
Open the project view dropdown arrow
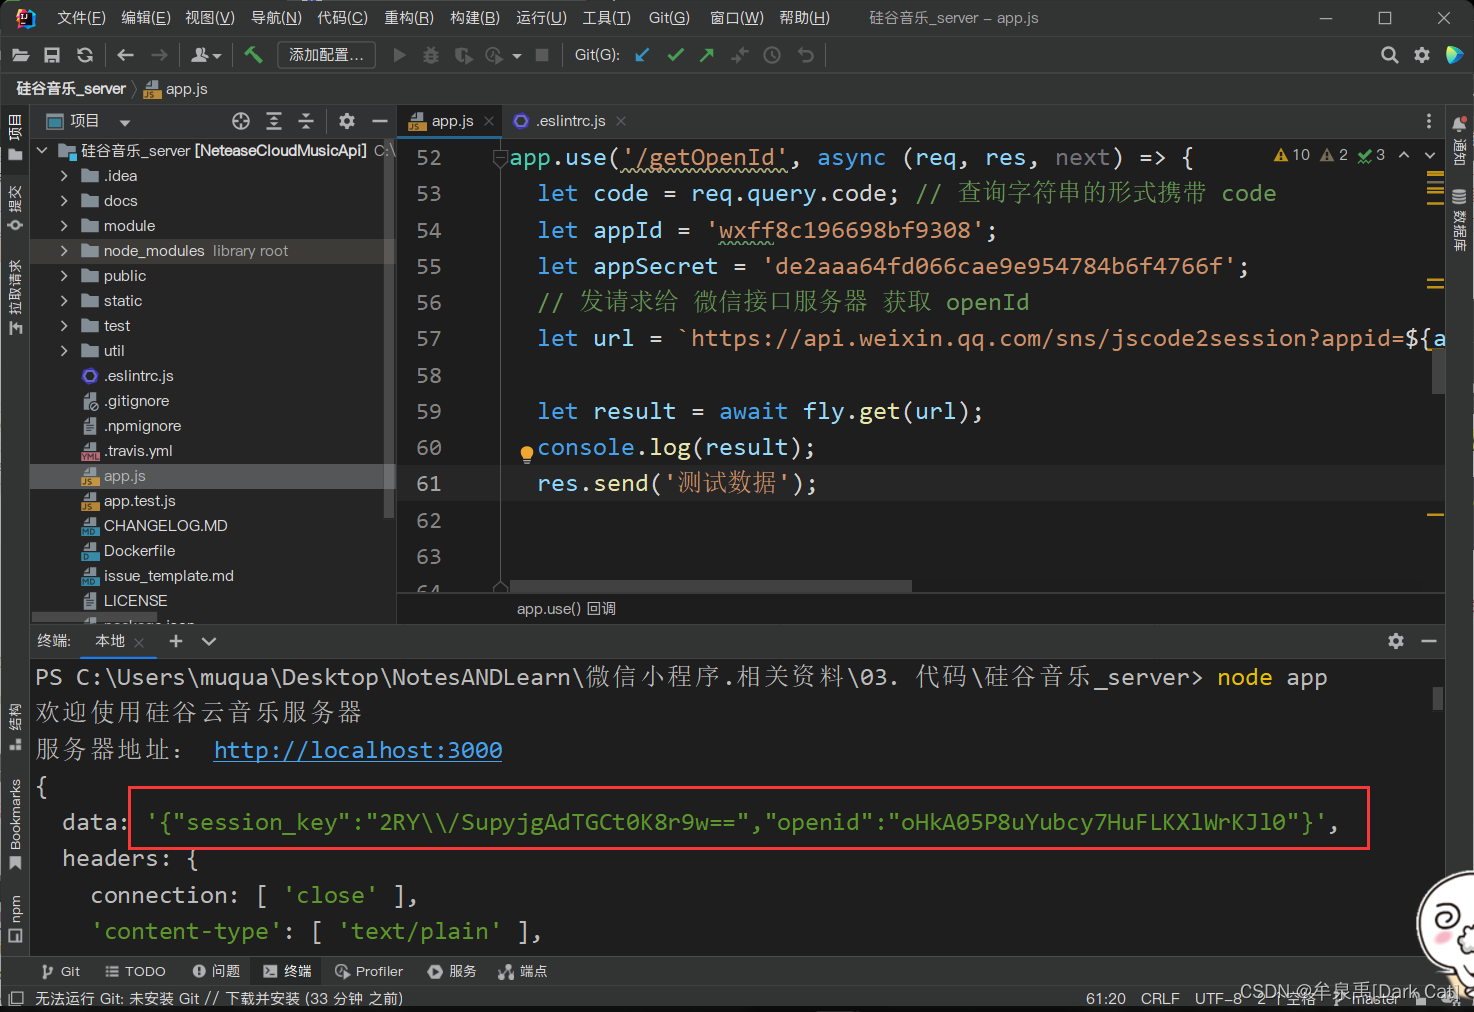click(125, 122)
